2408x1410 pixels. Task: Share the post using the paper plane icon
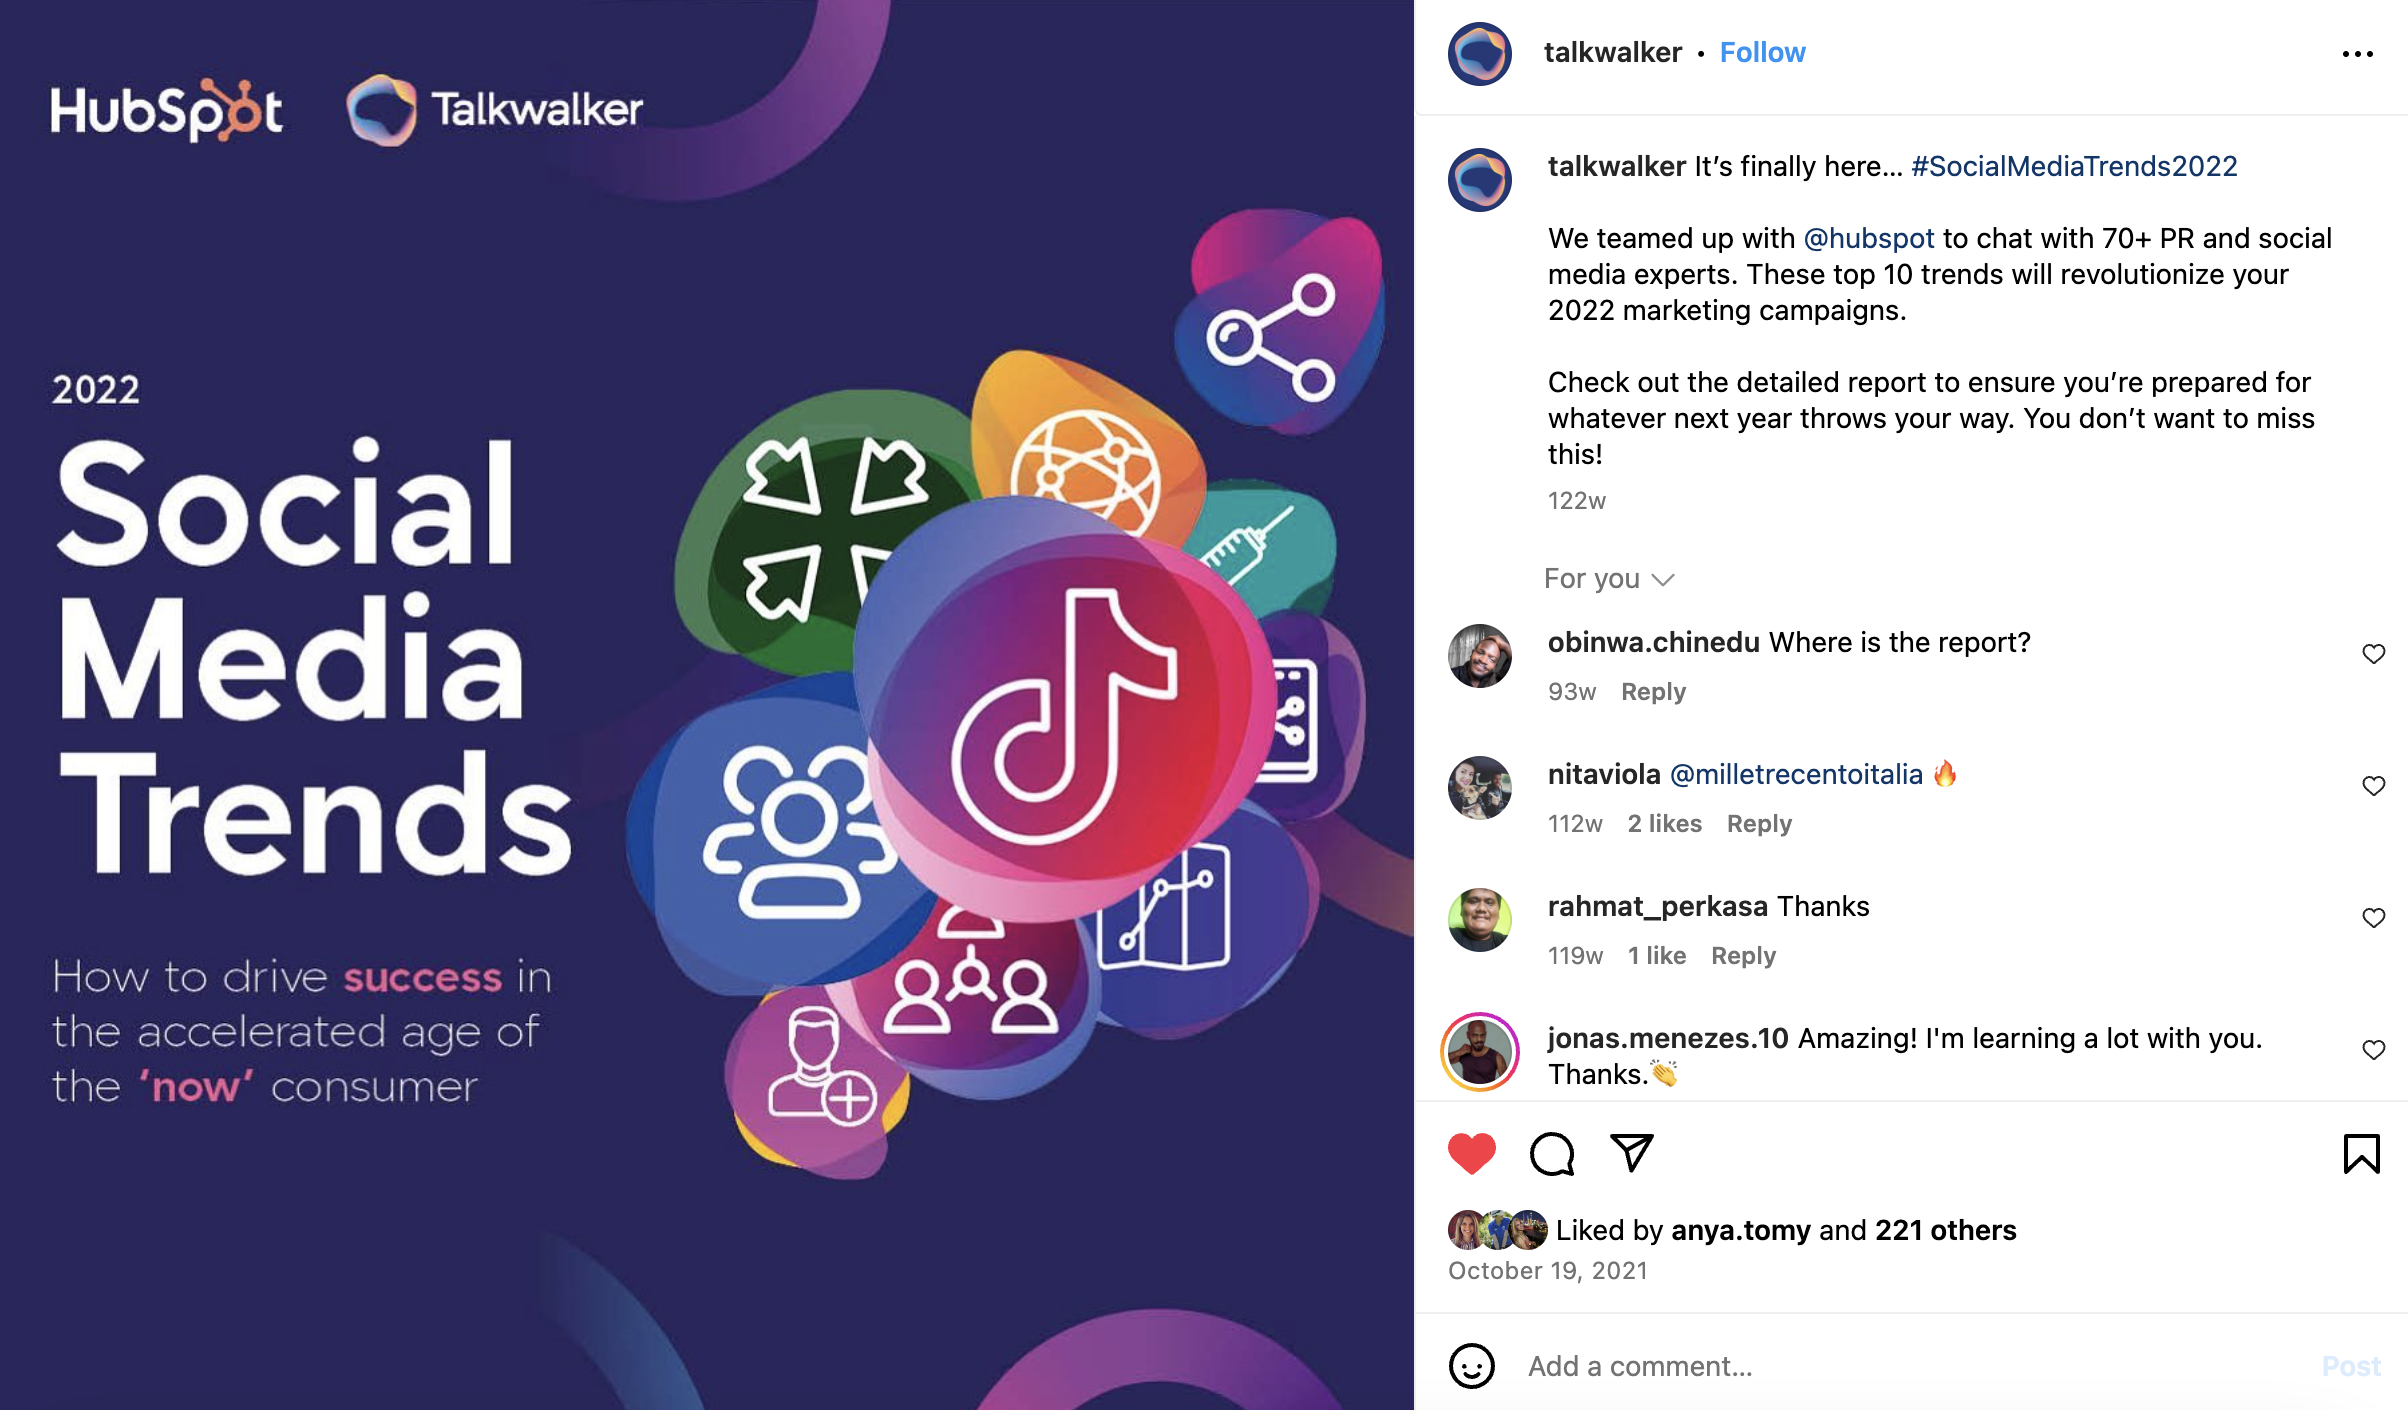coord(1632,1153)
